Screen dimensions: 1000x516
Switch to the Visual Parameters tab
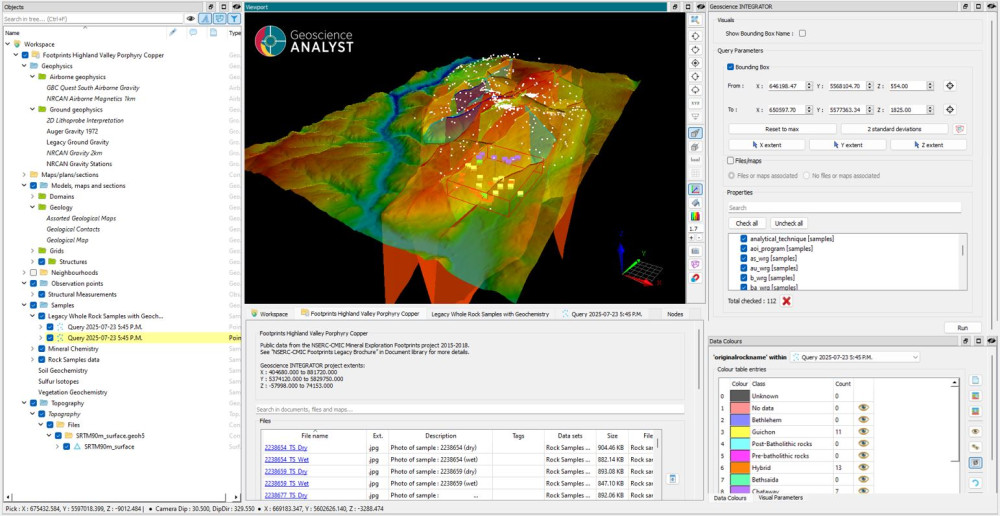pyautogui.click(x=780, y=497)
